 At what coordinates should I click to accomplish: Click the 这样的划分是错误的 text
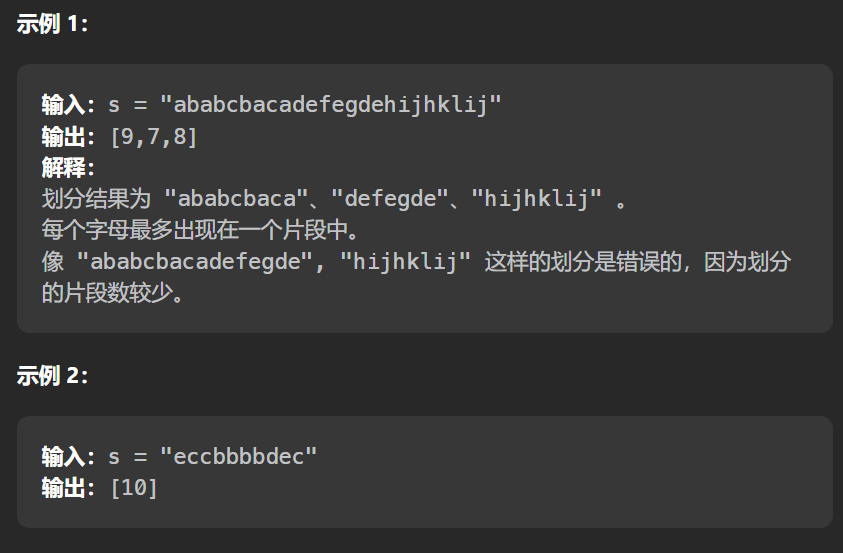click(x=583, y=262)
